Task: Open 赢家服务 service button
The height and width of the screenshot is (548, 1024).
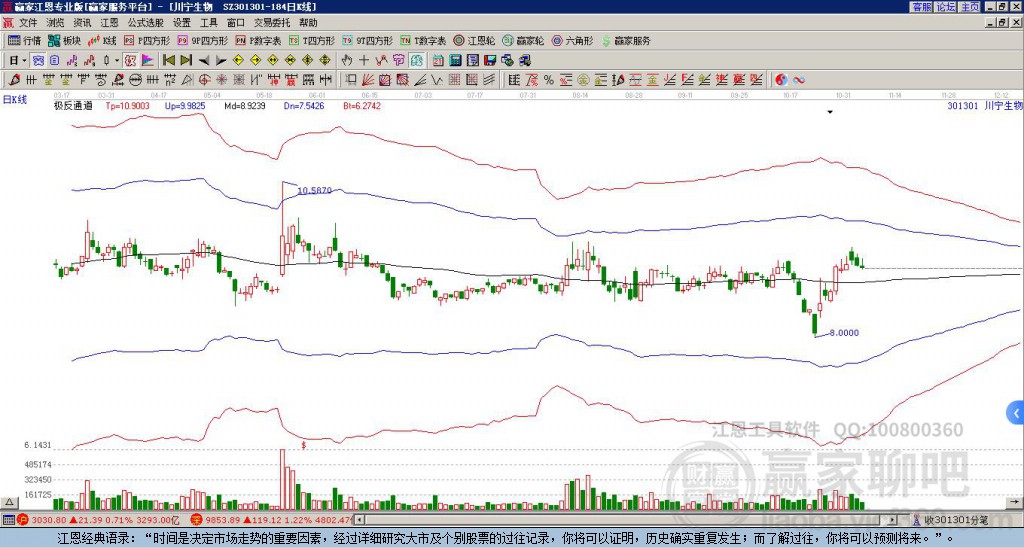Action: coord(626,40)
